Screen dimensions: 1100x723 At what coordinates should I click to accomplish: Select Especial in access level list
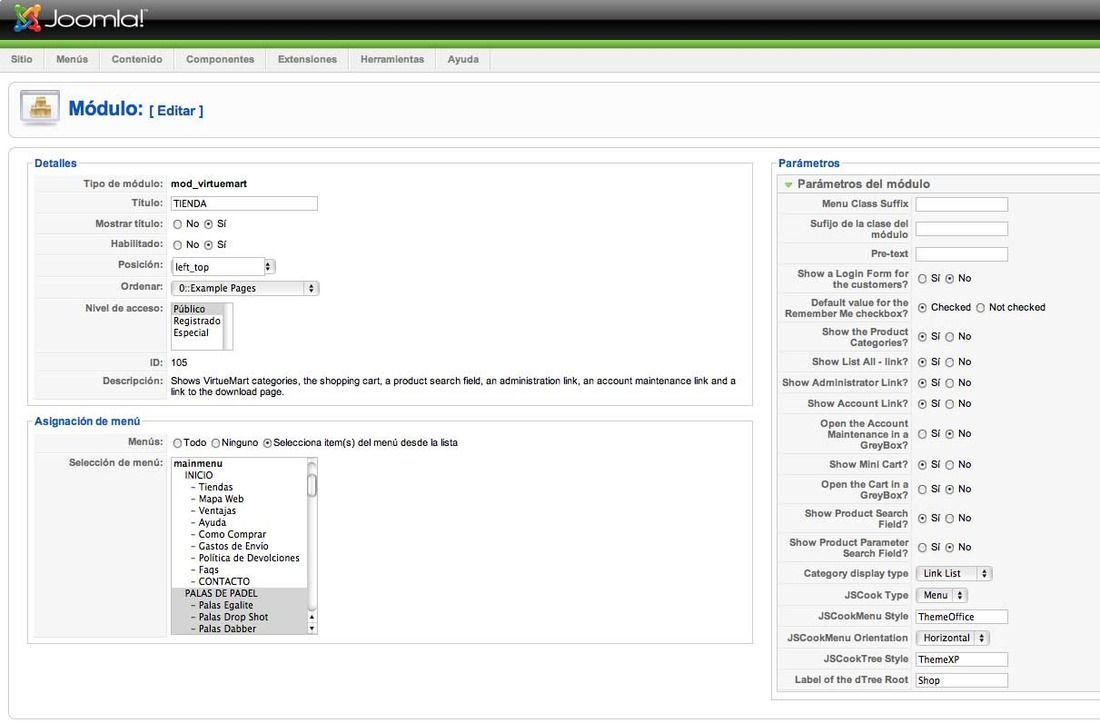(197, 333)
